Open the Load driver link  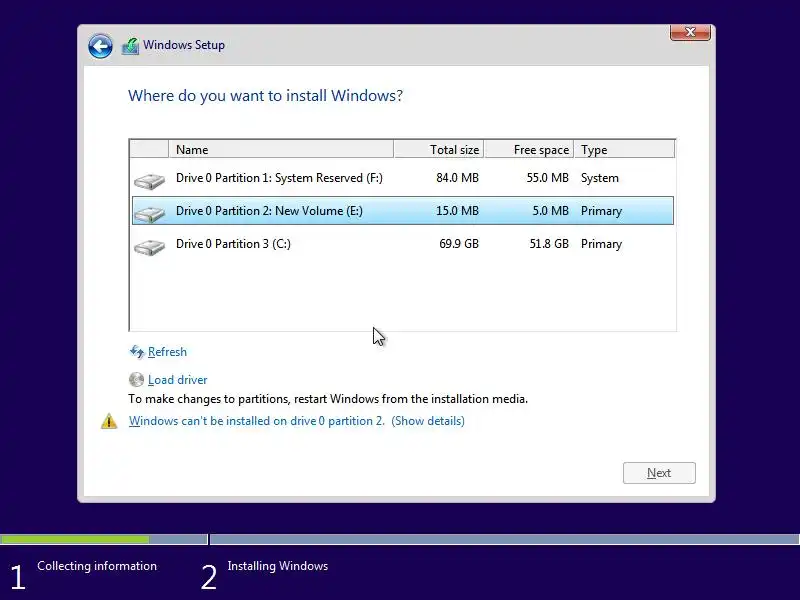pyautogui.click(x=178, y=380)
